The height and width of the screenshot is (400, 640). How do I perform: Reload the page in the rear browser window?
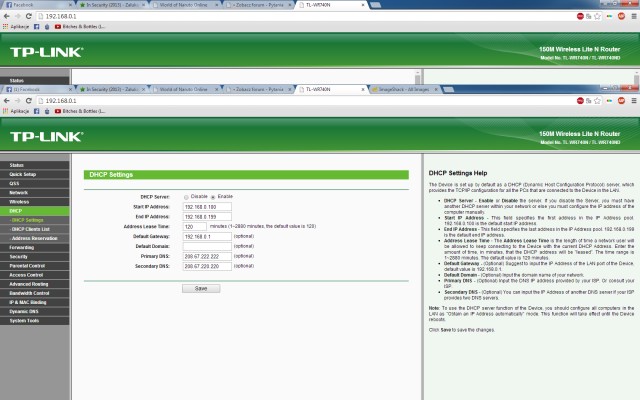pos(29,16)
